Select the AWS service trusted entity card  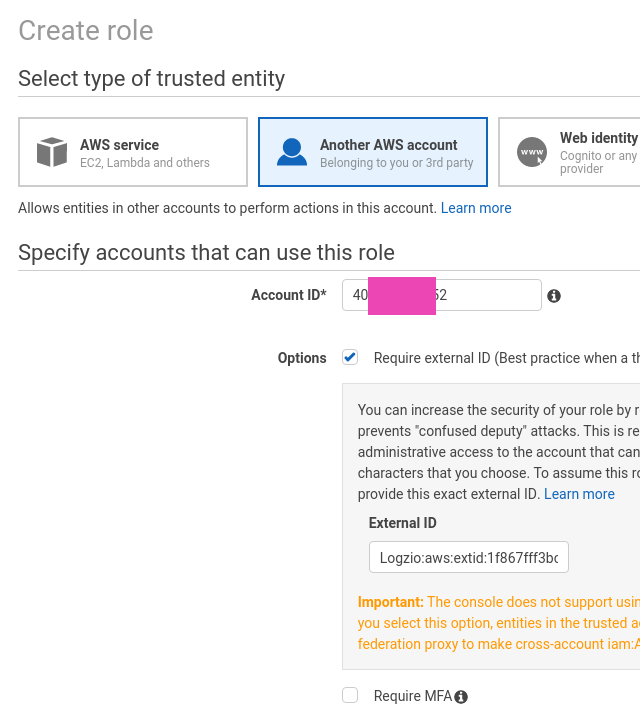point(133,152)
